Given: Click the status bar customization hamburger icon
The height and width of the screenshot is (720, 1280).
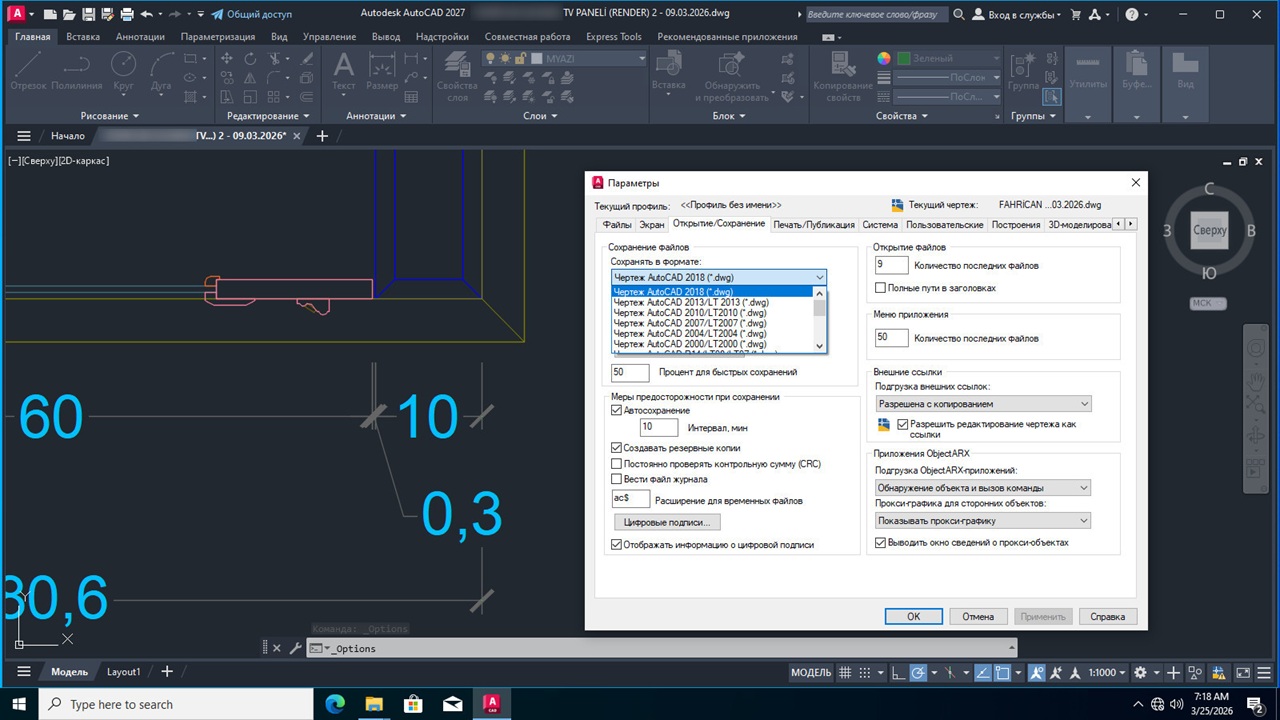Looking at the screenshot, I should click(1263, 673).
